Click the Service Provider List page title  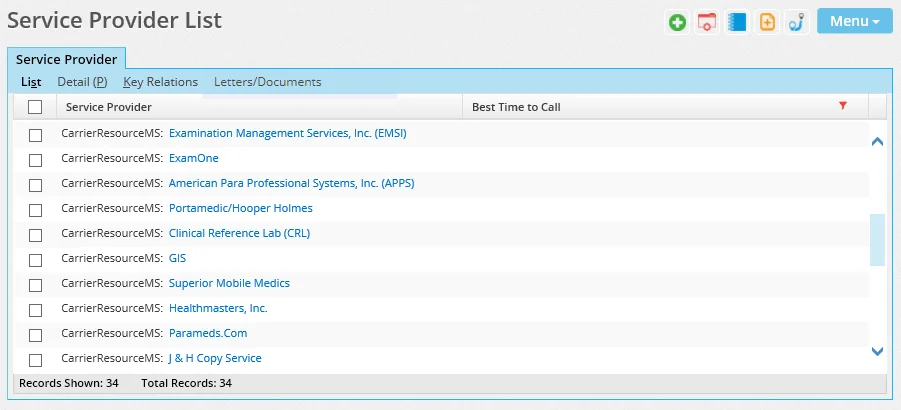pyautogui.click(x=114, y=21)
